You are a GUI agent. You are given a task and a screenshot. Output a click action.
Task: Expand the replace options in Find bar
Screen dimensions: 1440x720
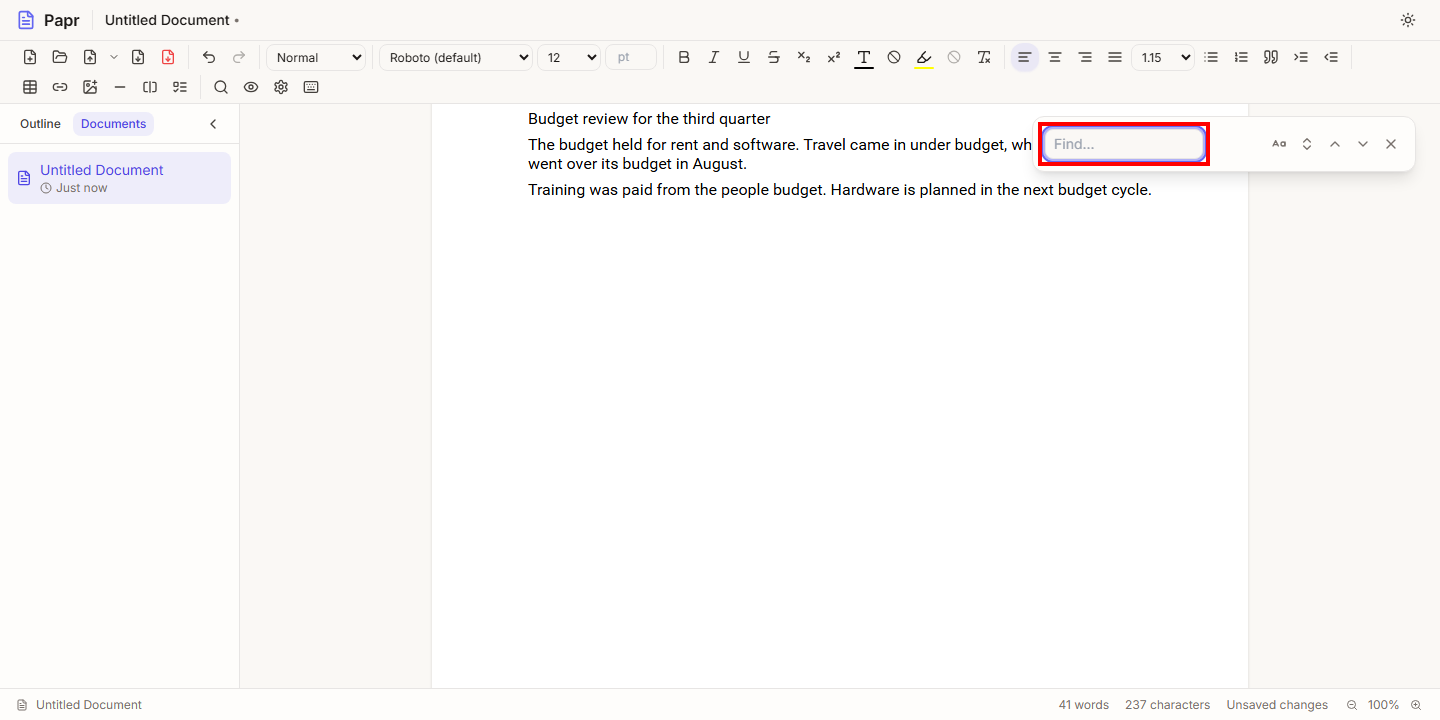[x=1307, y=144]
